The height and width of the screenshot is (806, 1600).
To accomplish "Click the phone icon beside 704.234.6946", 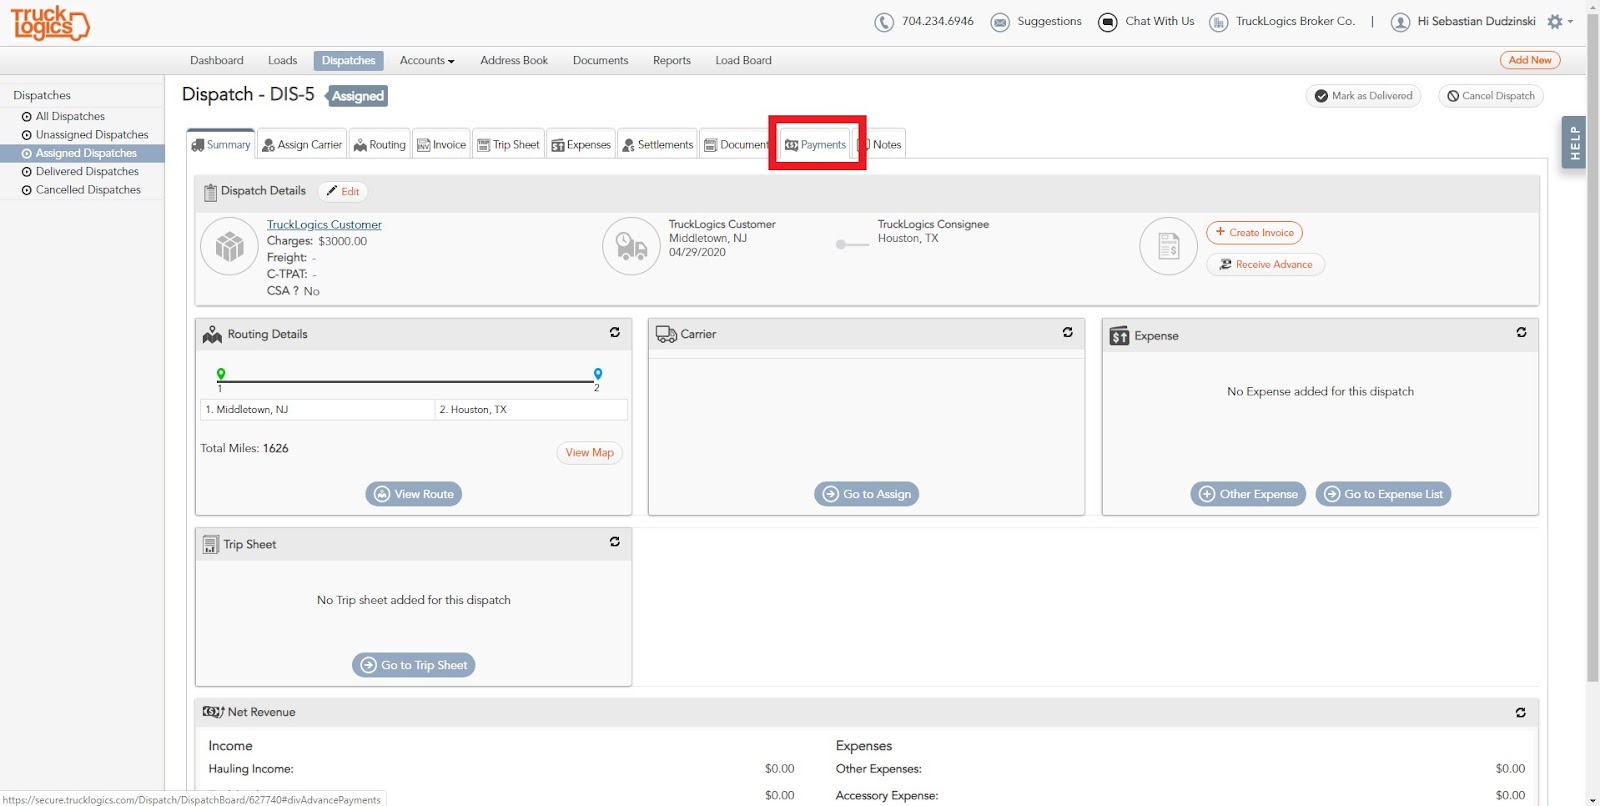I will (884, 22).
